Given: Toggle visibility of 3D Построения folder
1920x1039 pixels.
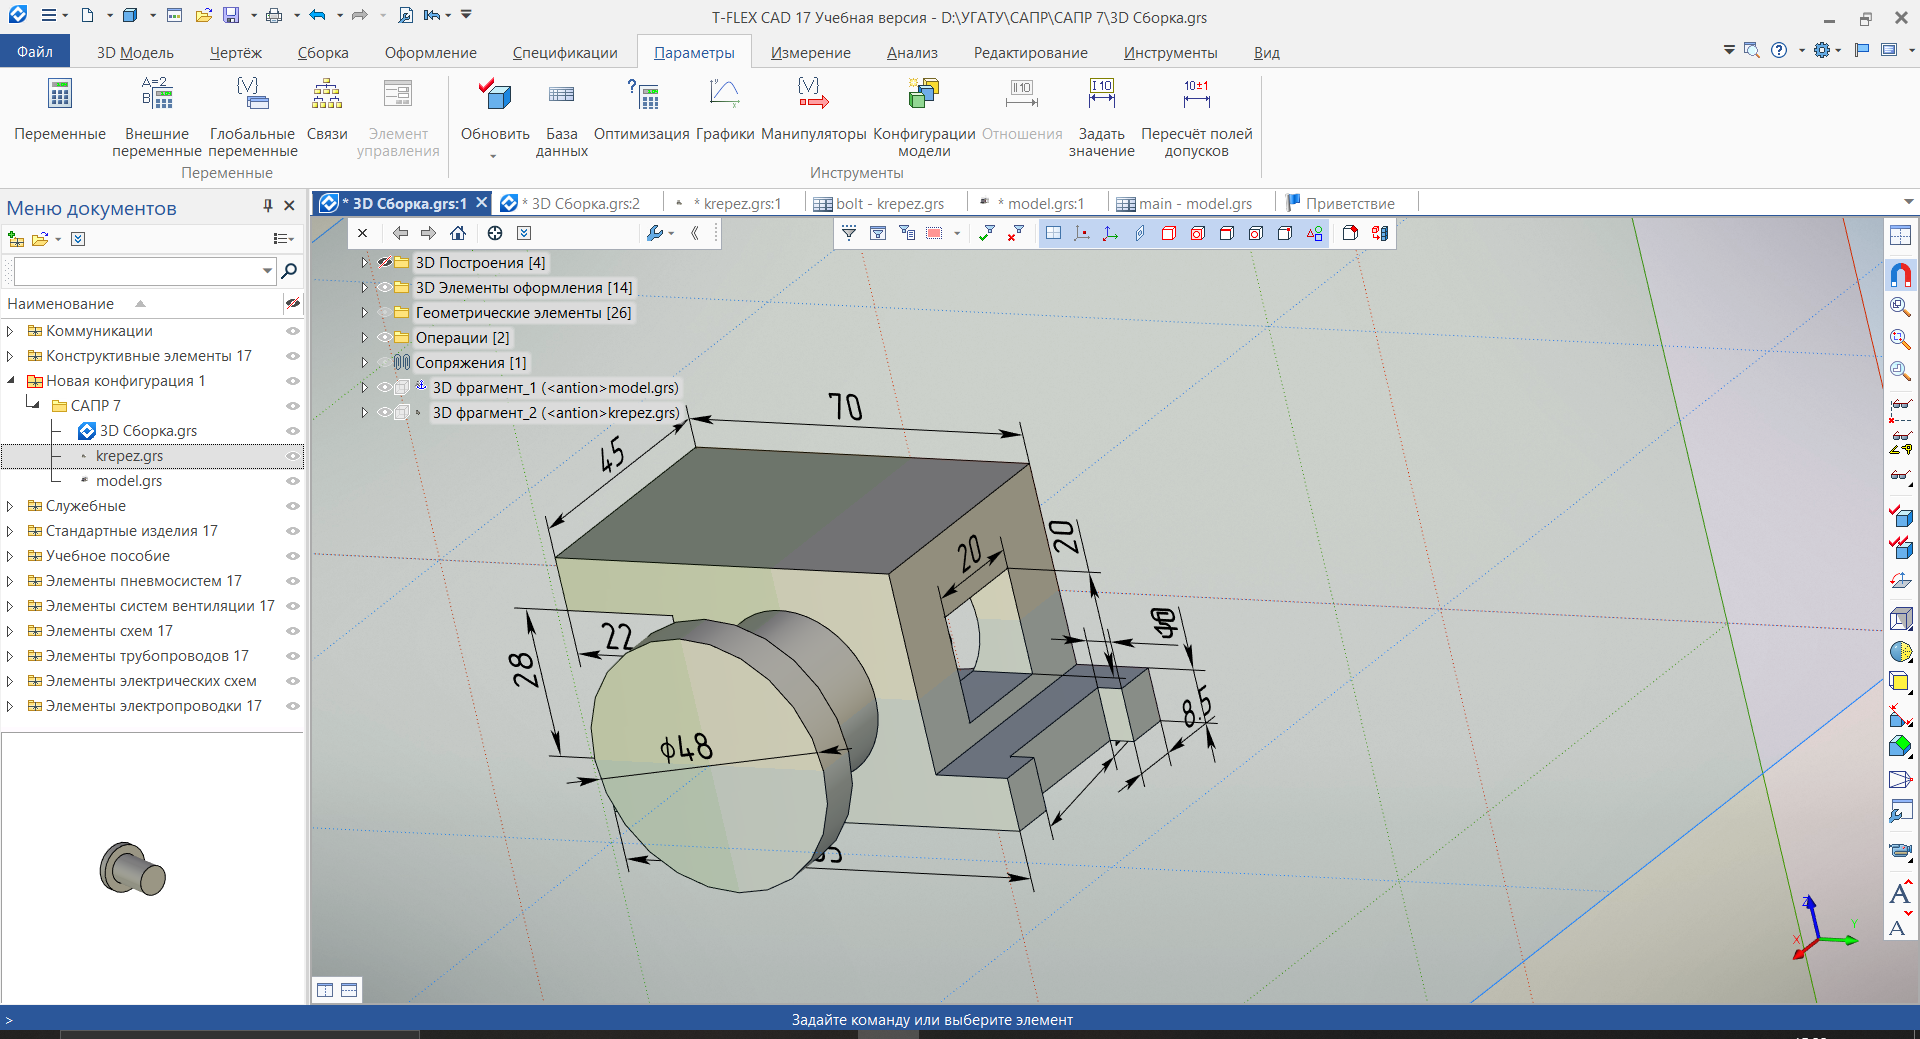Looking at the screenshot, I should [384, 262].
